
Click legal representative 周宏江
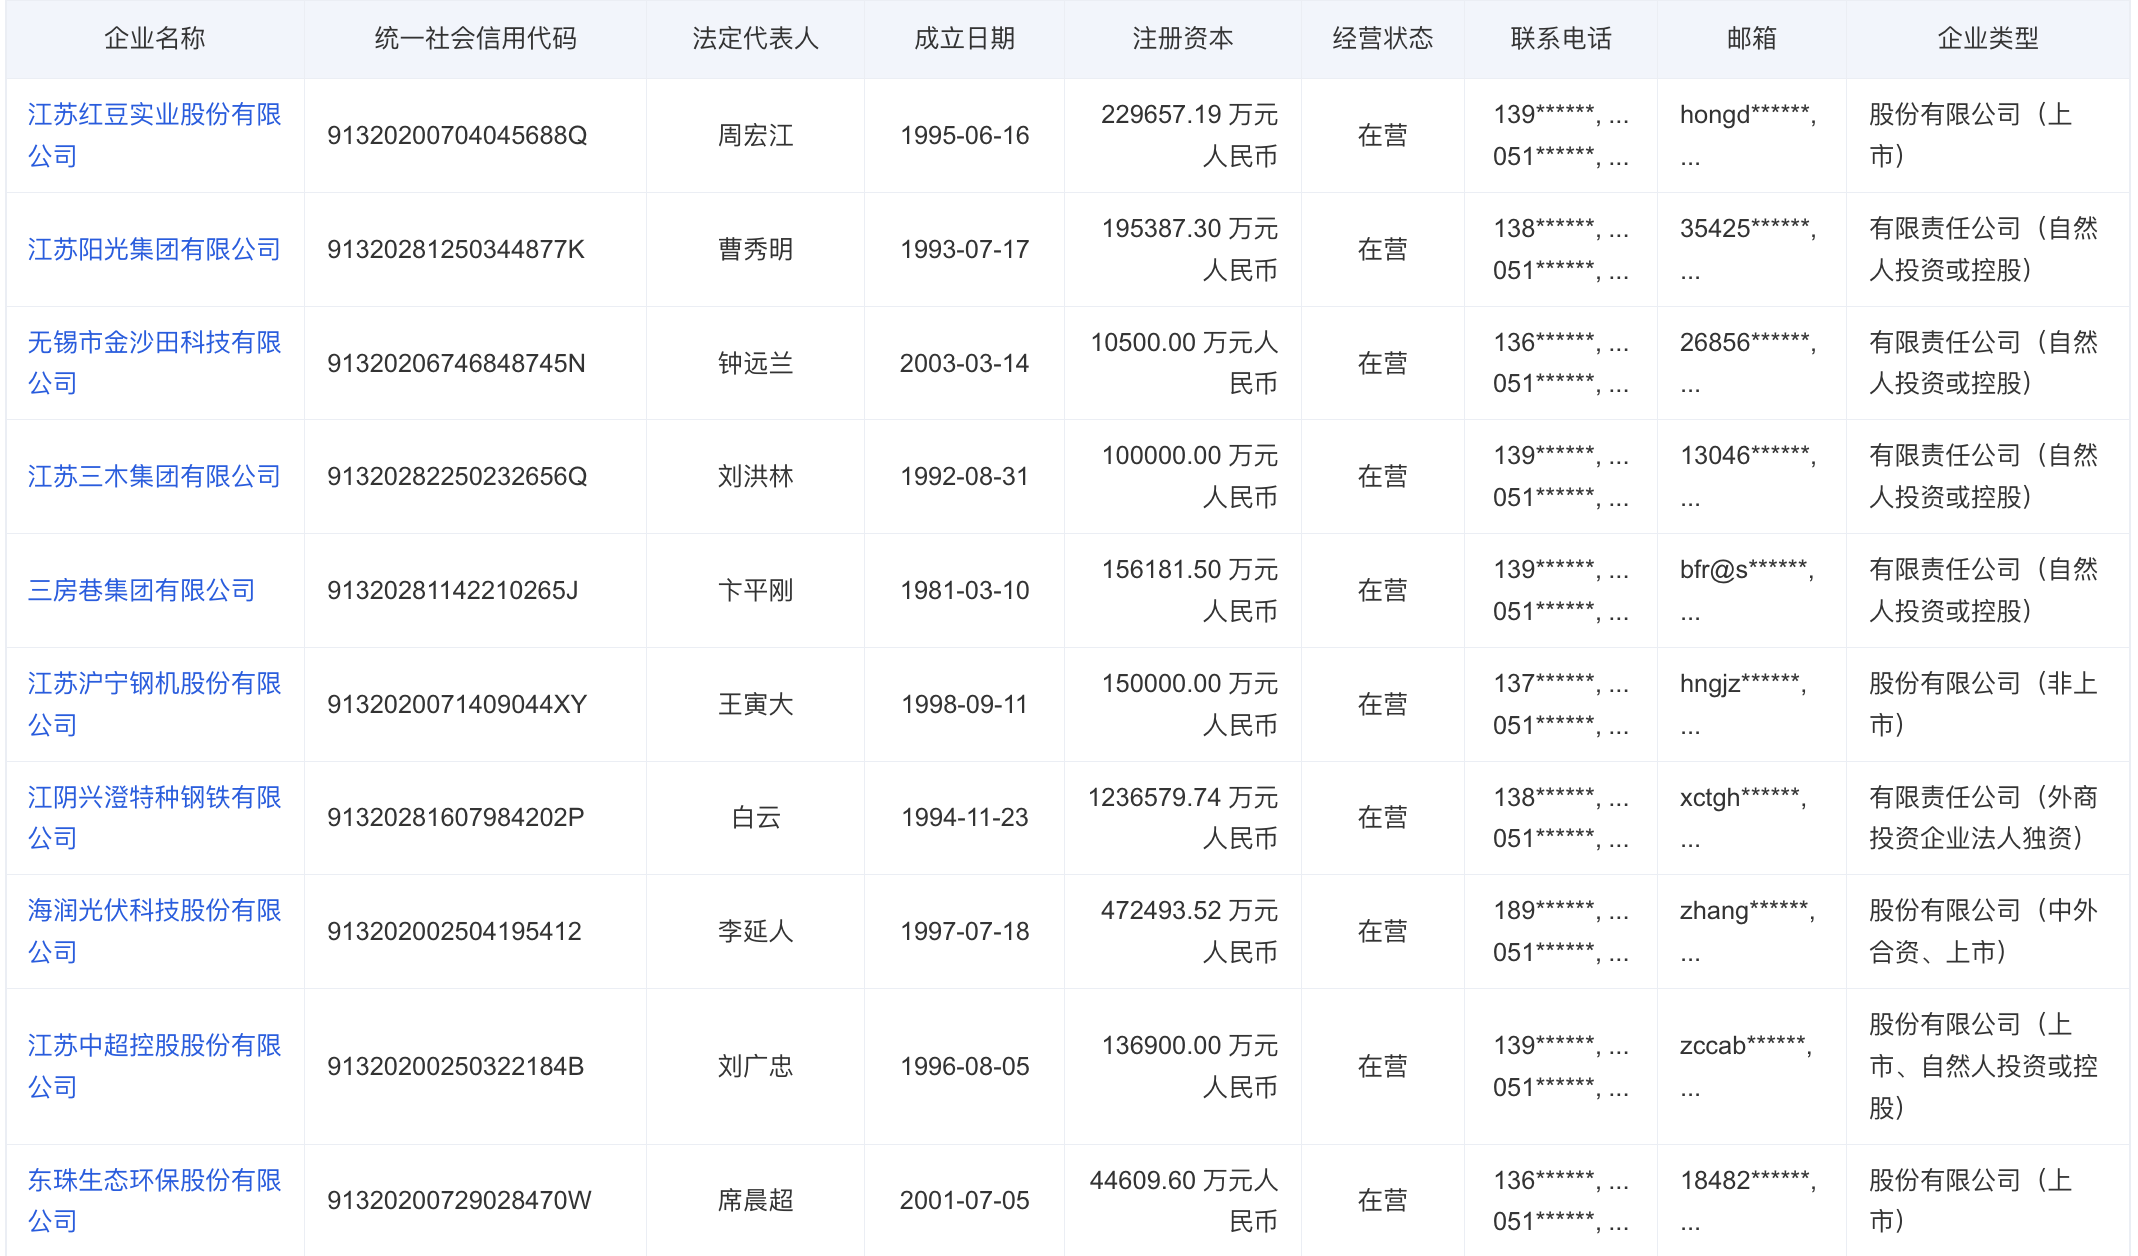[x=756, y=135]
